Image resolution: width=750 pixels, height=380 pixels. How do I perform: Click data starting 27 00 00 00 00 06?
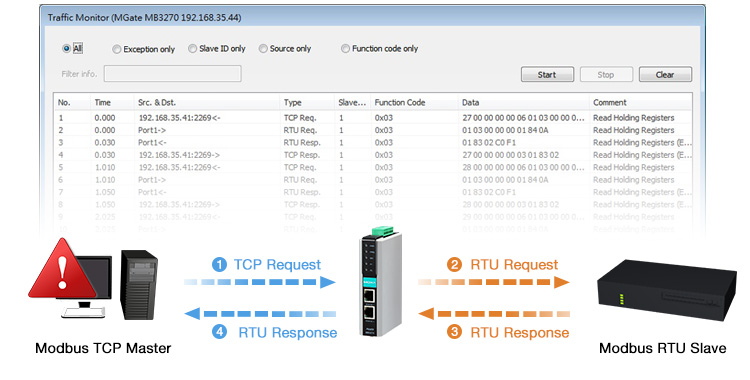(523, 118)
